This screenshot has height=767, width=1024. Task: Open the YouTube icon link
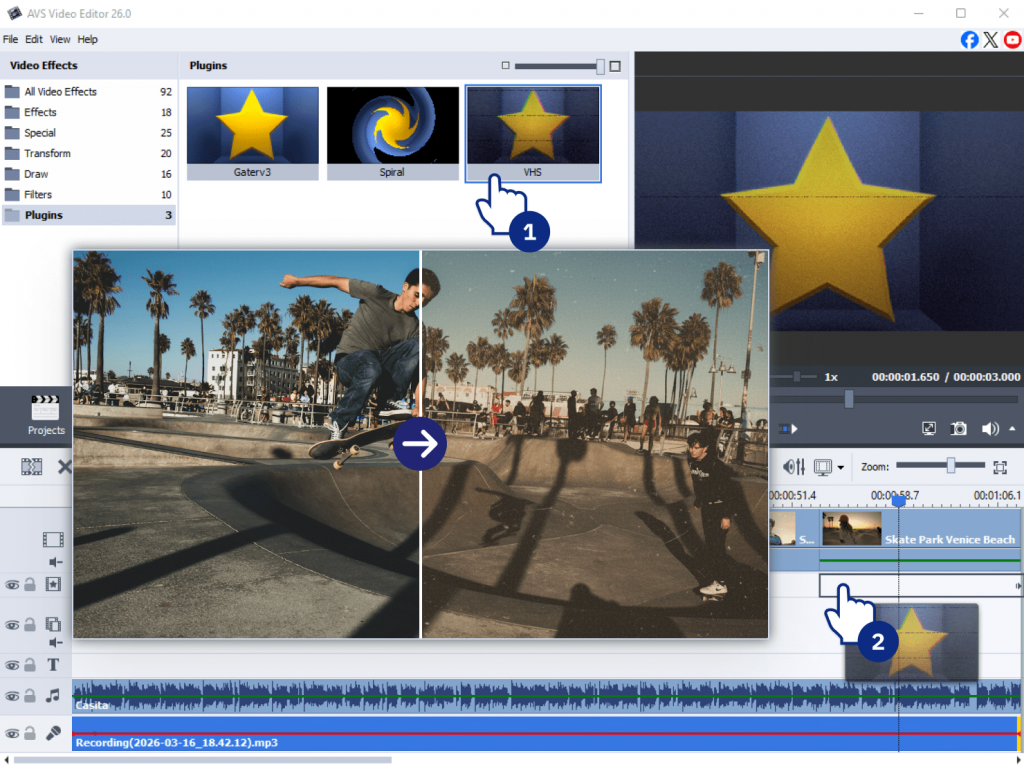[1012, 40]
